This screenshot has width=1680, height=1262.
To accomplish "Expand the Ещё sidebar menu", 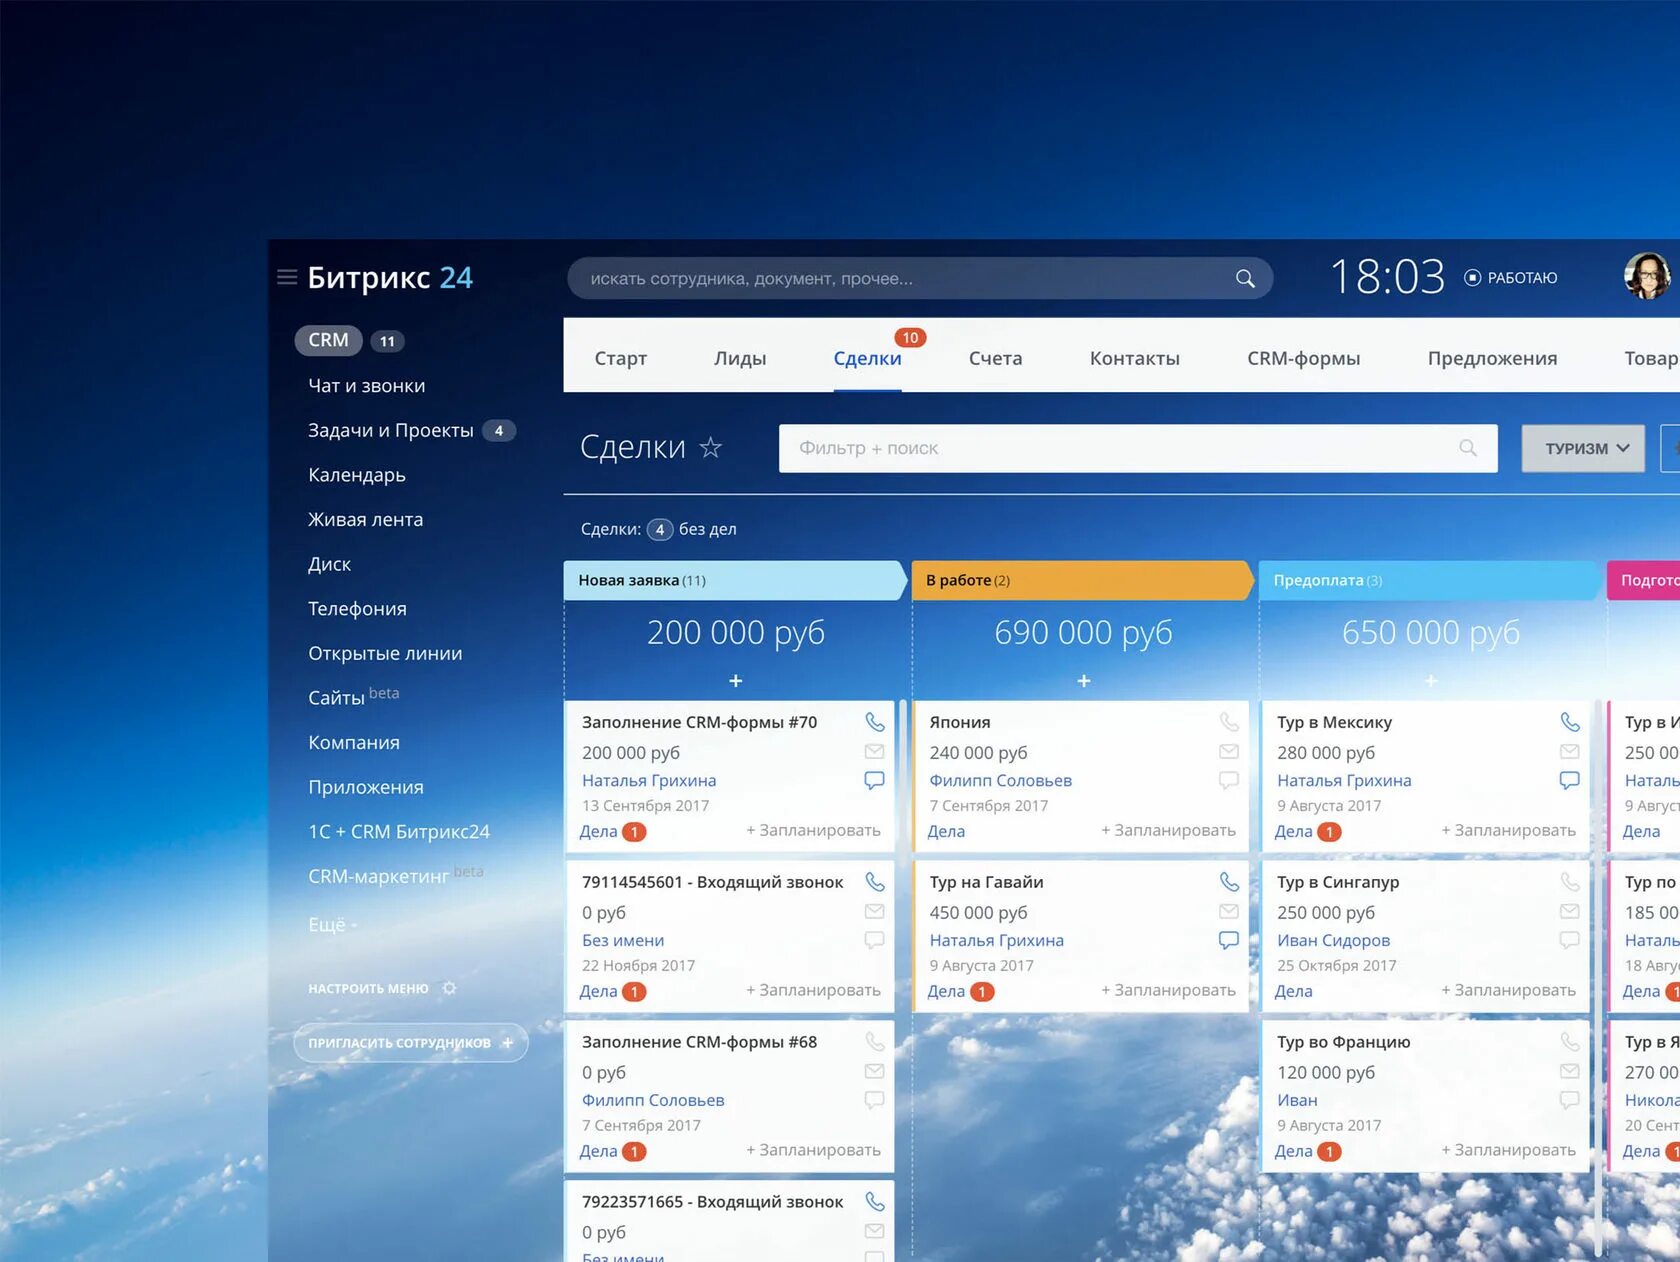I will [332, 925].
